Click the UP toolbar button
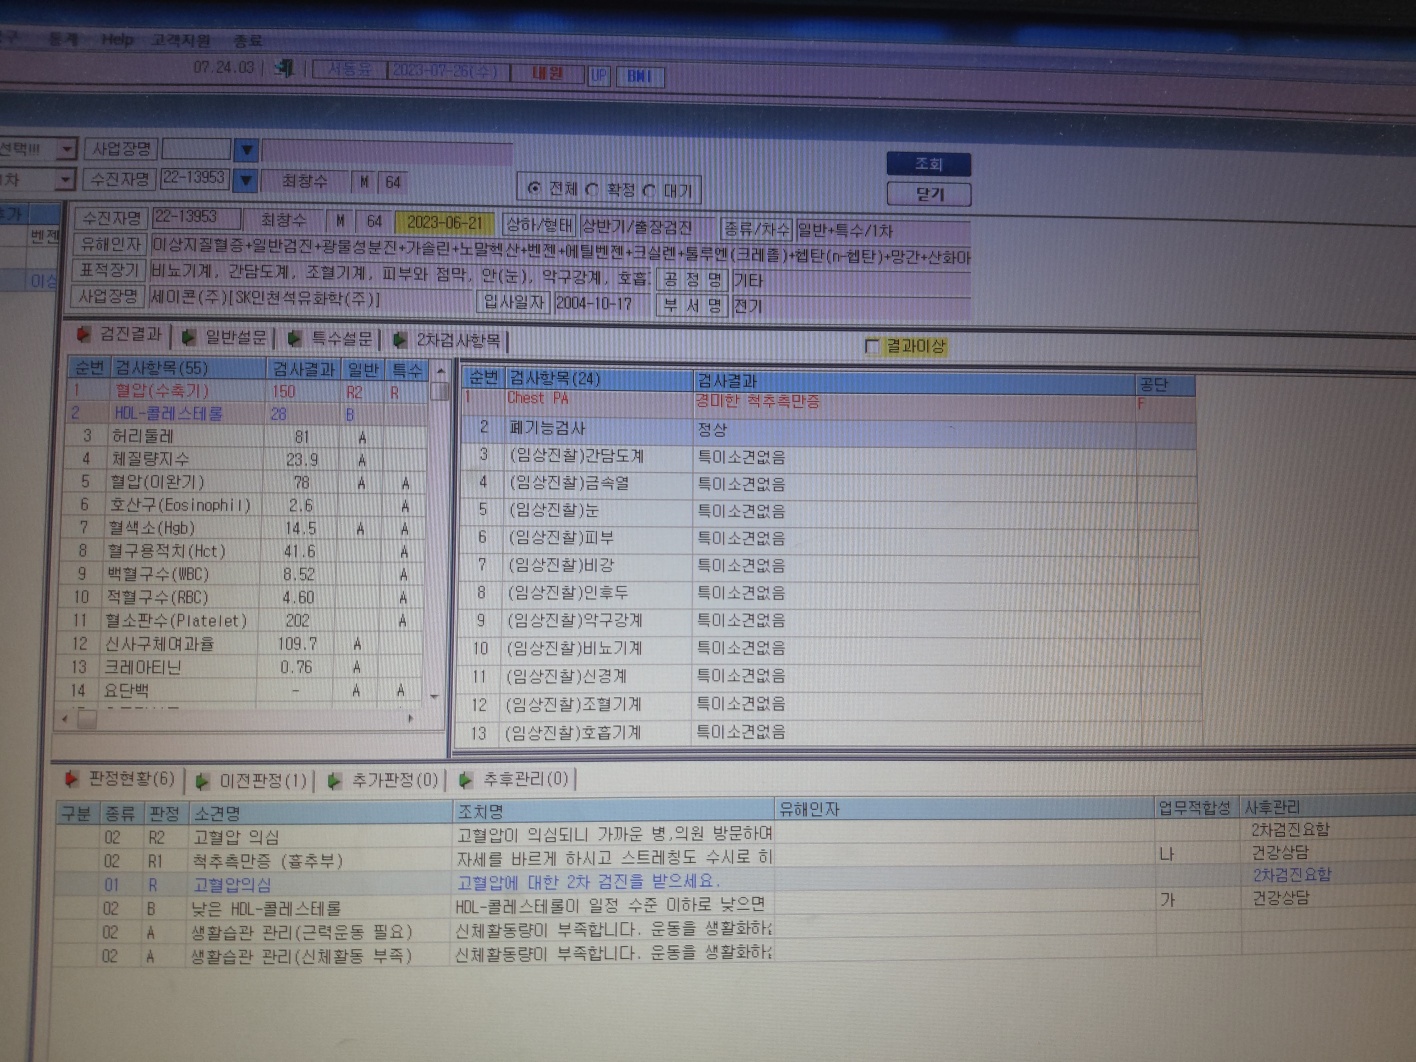 coord(598,75)
